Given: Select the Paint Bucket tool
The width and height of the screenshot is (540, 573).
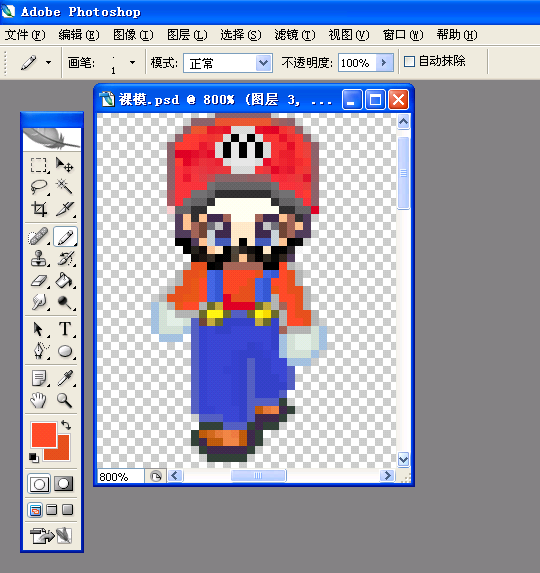Looking at the screenshot, I should tap(65, 281).
